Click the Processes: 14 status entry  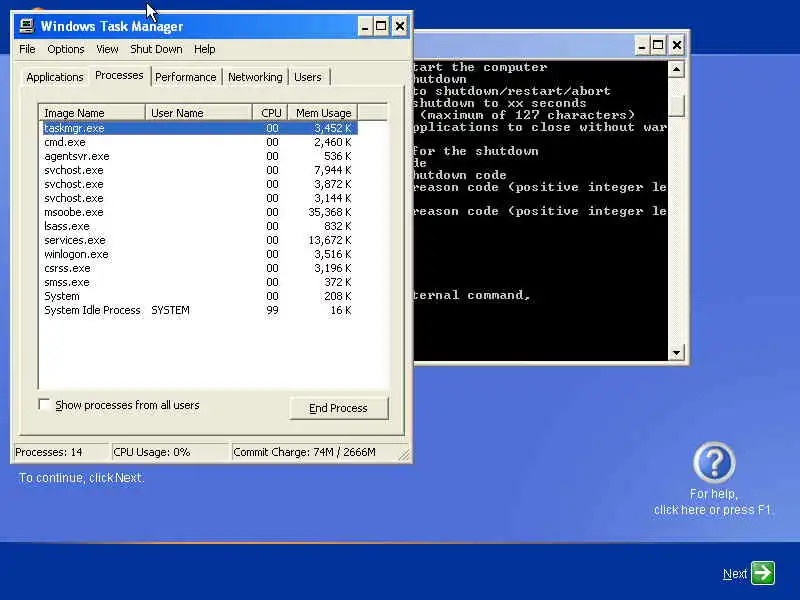click(61, 452)
